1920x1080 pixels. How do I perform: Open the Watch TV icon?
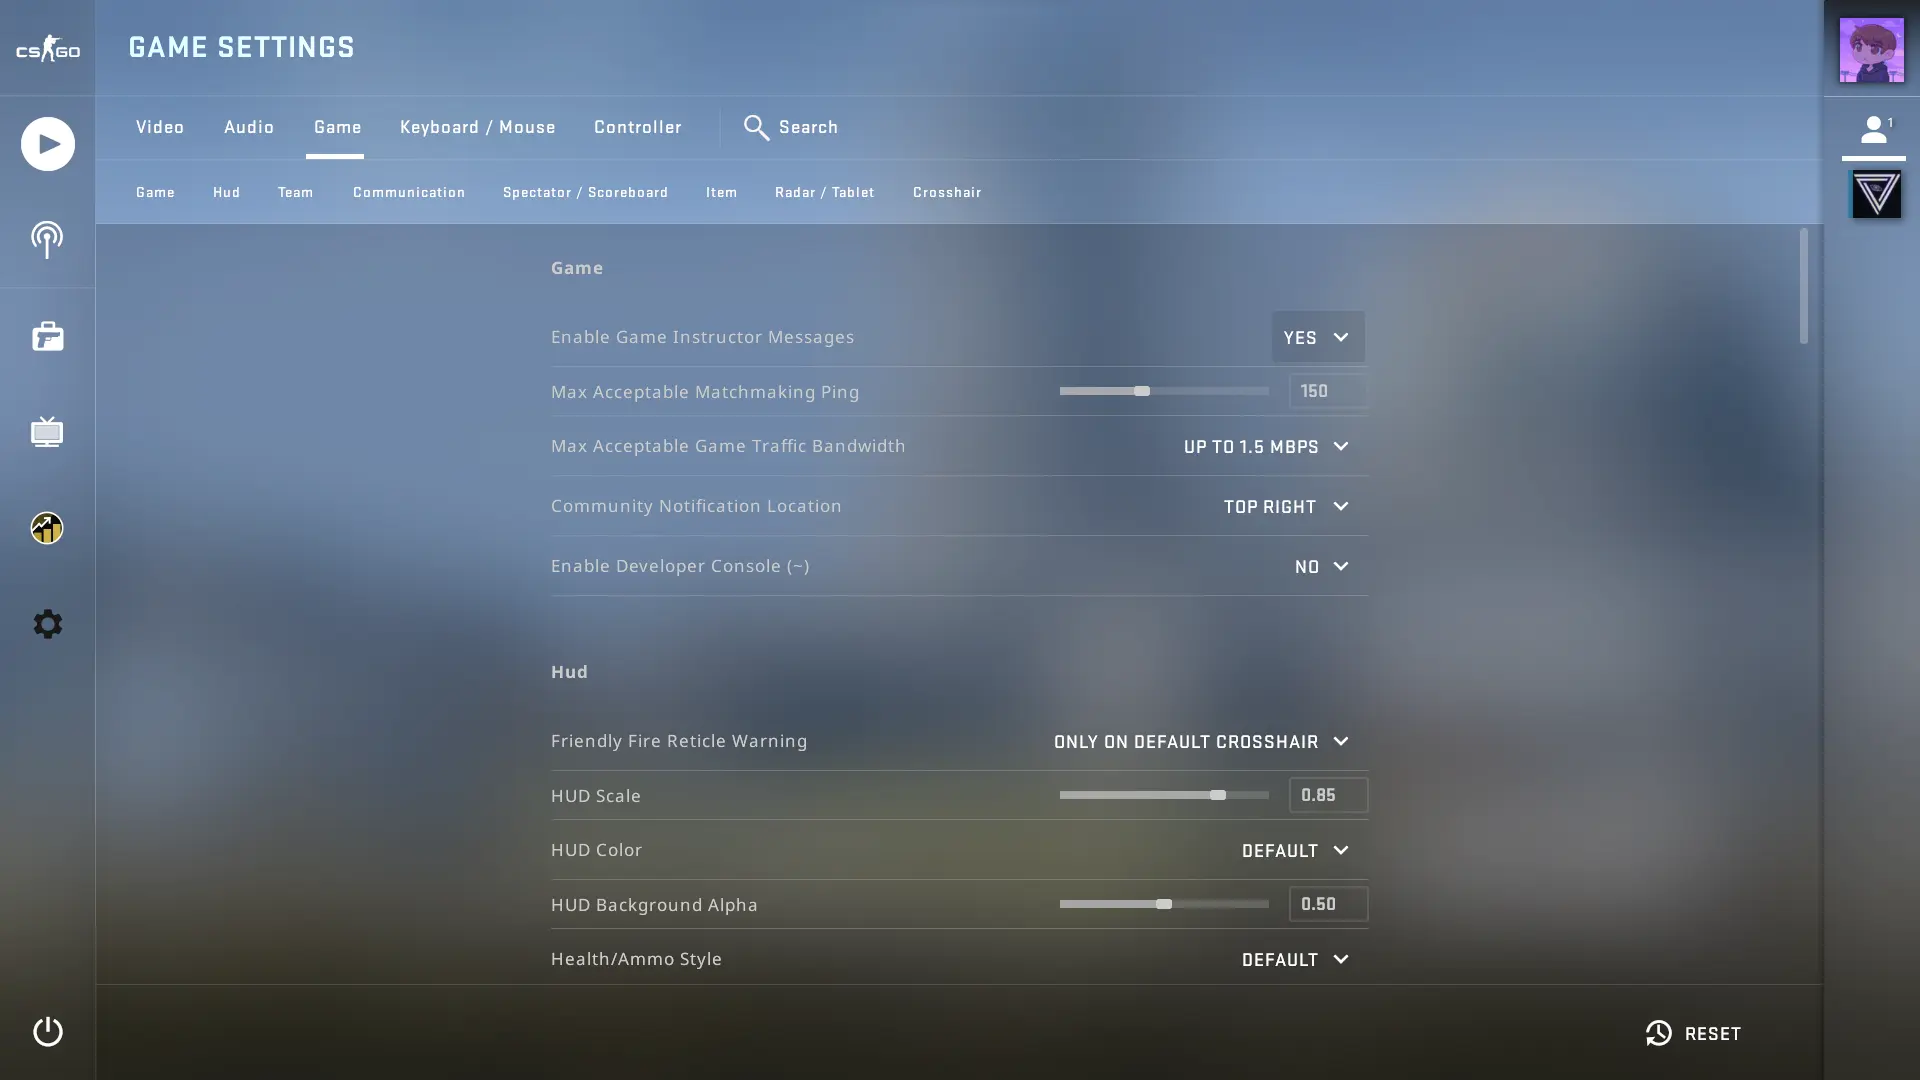[47, 432]
